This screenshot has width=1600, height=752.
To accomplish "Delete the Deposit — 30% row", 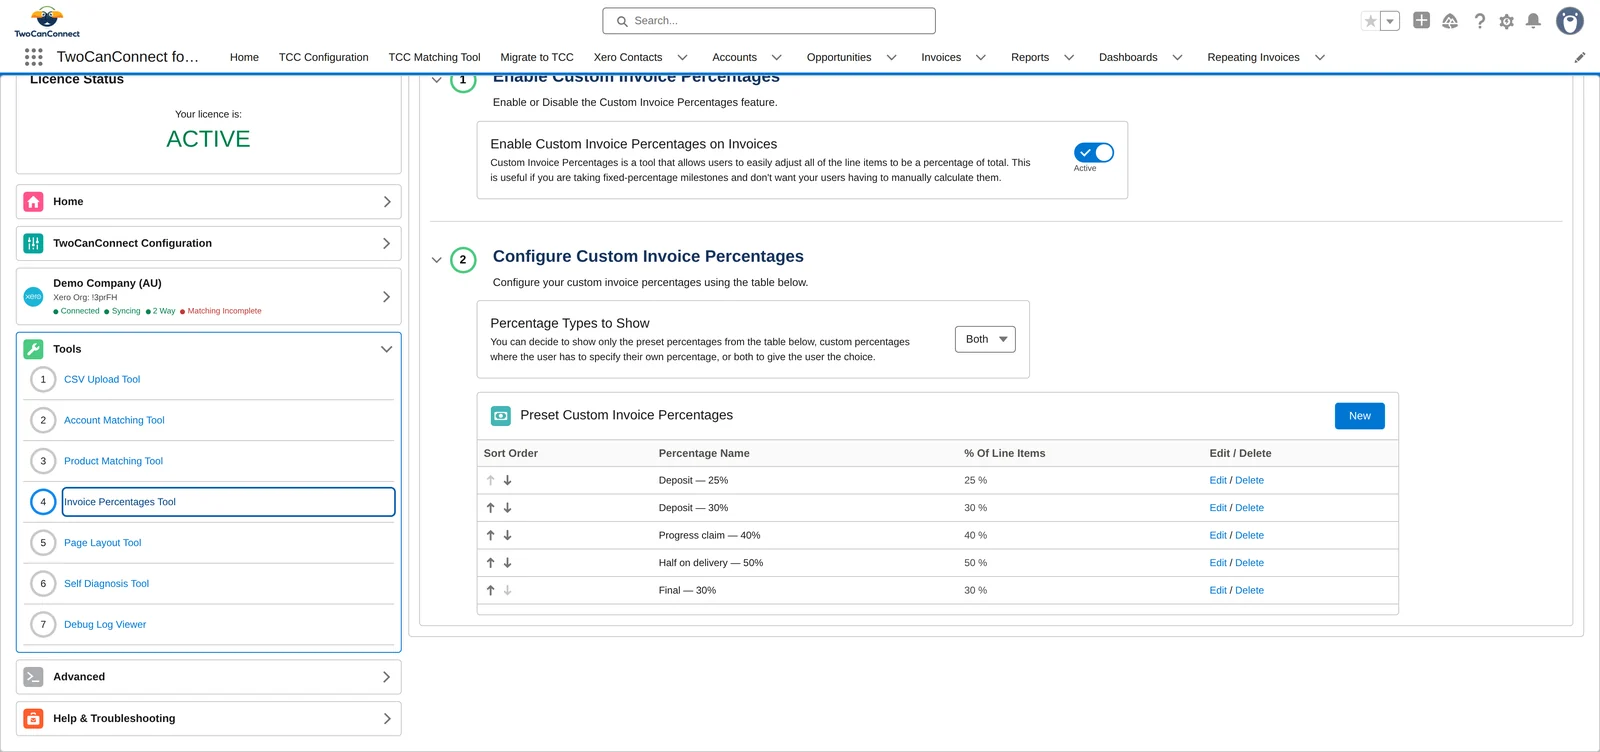I will 1250,508.
